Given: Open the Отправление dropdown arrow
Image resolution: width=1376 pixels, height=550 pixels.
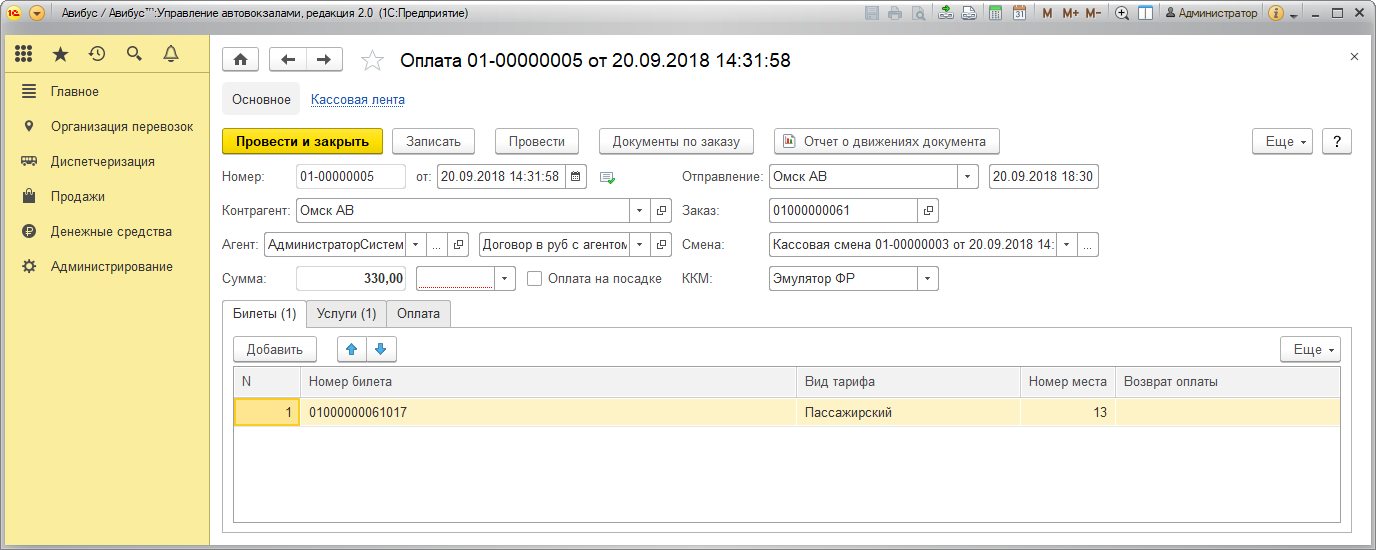Looking at the screenshot, I should [x=967, y=177].
